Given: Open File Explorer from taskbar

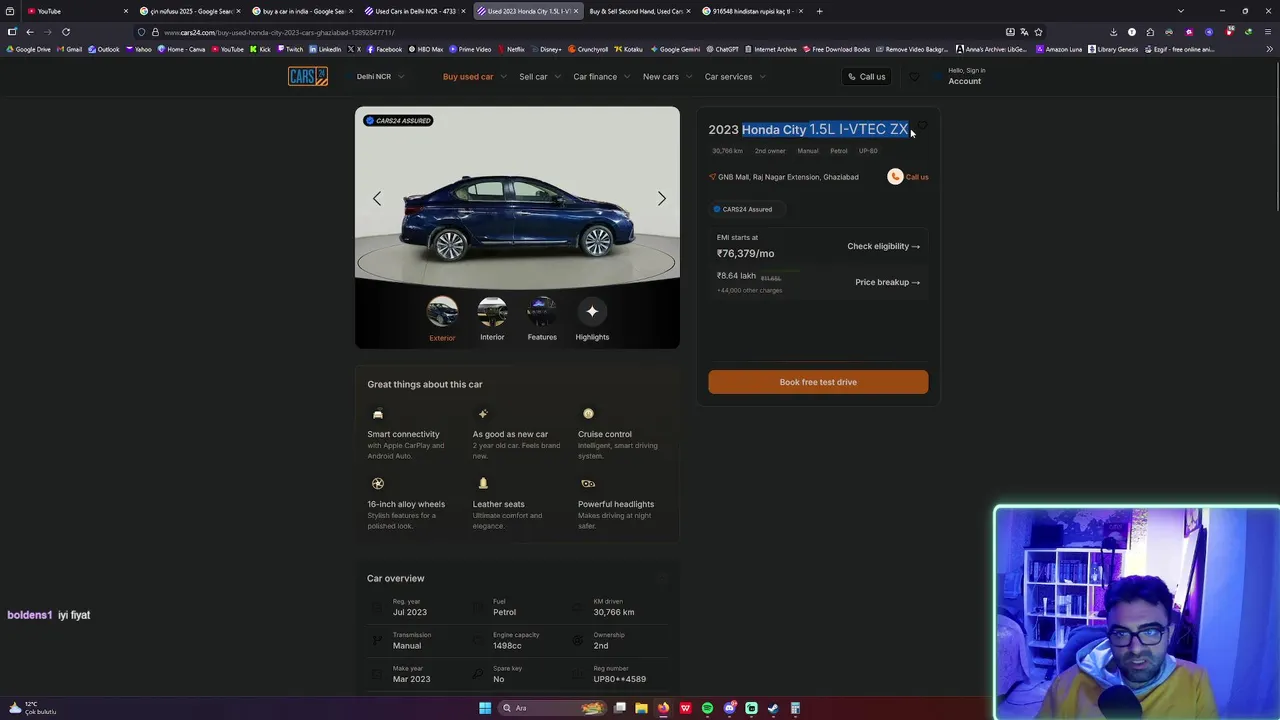Looking at the screenshot, I should [x=641, y=708].
